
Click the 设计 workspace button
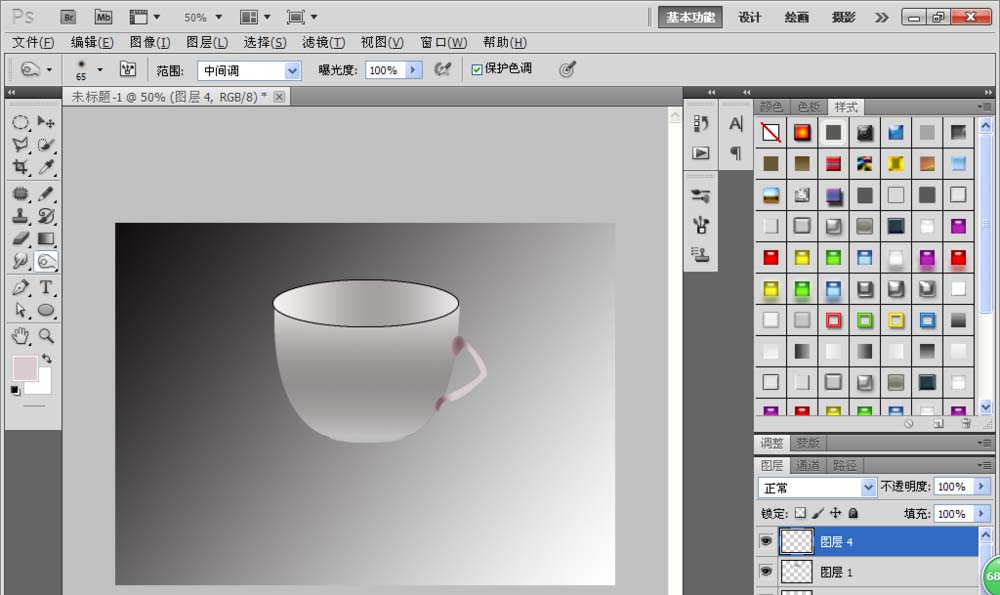(x=749, y=17)
